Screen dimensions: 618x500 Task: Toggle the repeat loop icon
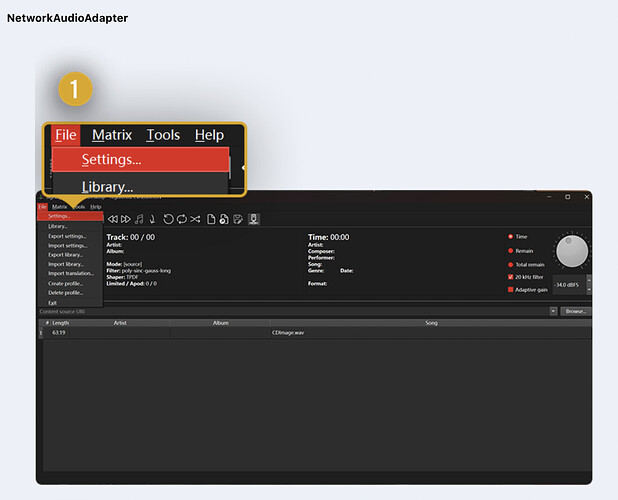182,219
